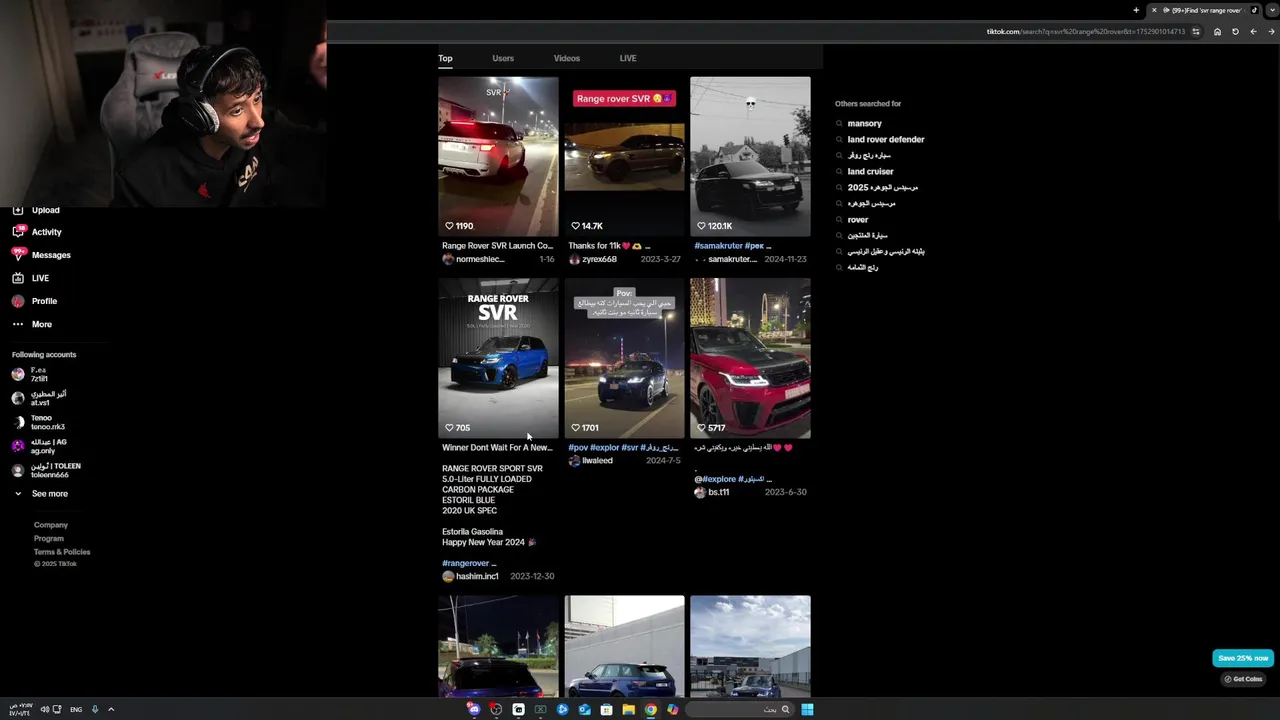This screenshot has height=720, width=1280.
Task: Click the address bar with tiktok.com URL
Action: [x=1086, y=32]
